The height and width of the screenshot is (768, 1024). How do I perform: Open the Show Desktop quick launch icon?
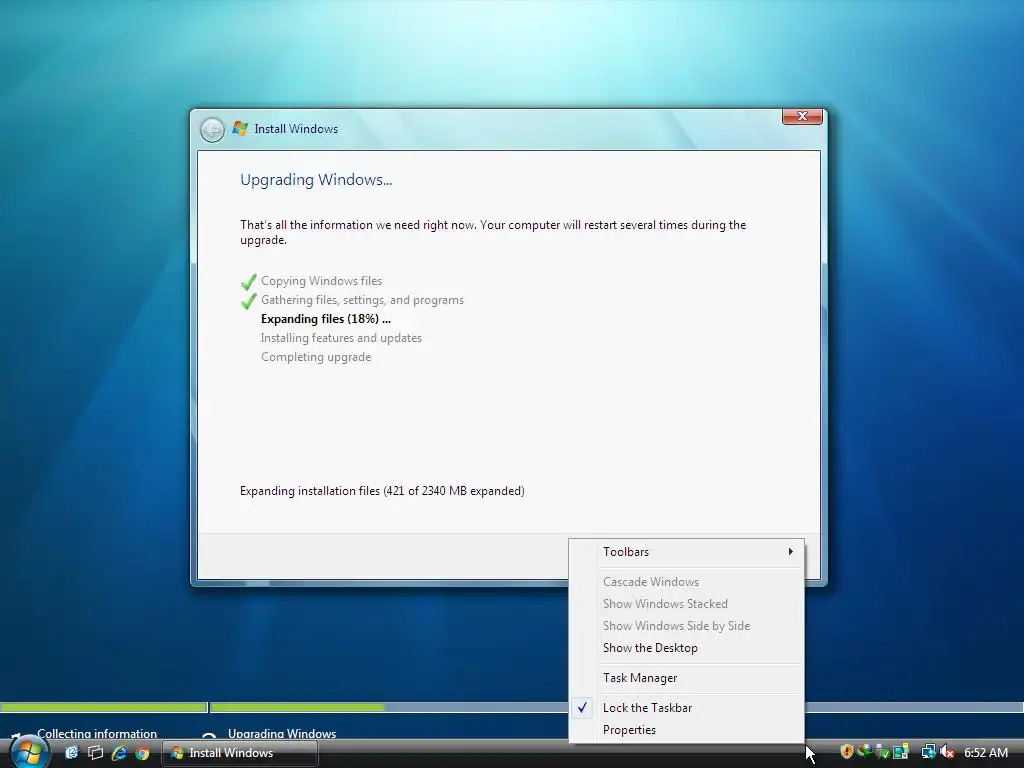click(x=72, y=752)
